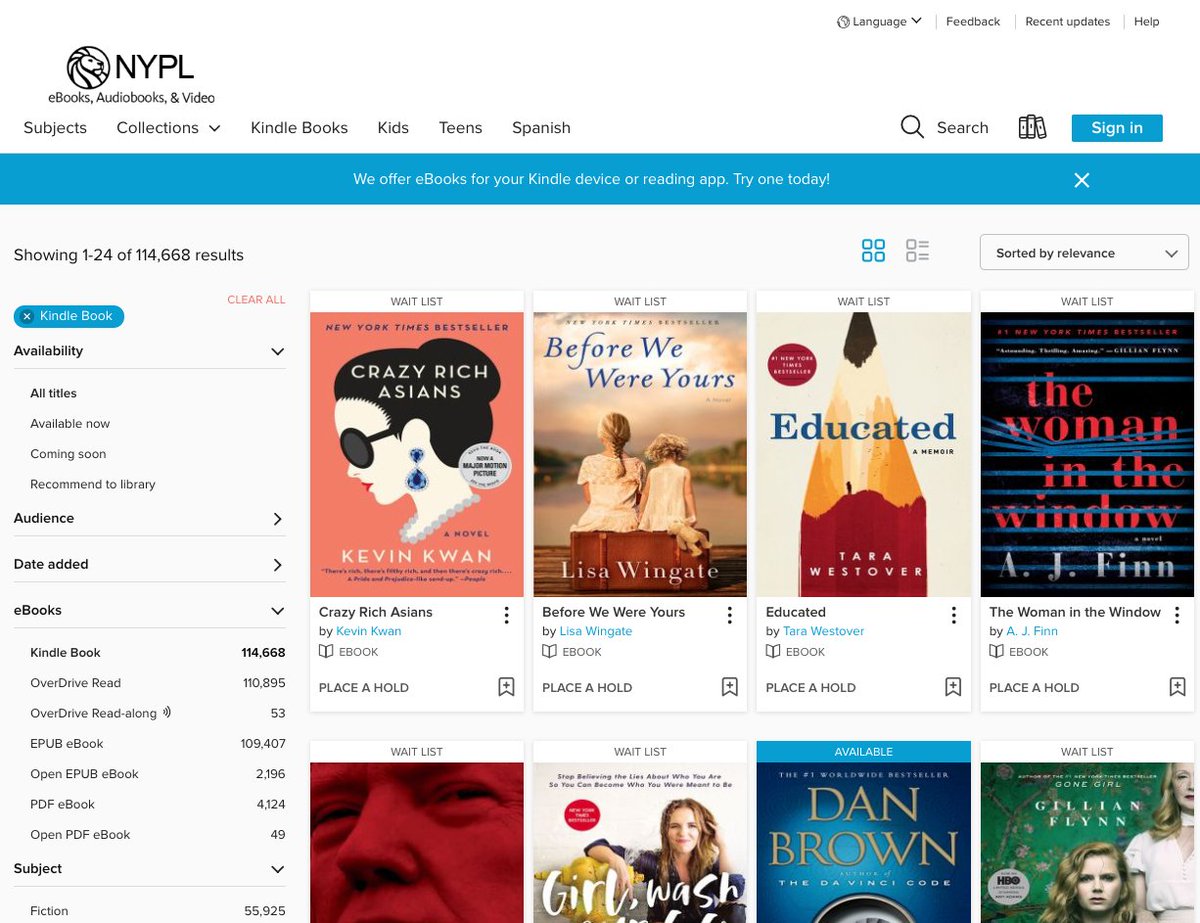Switch to grid view layout
The height and width of the screenshot is (923, 1200).
point(873,251)
